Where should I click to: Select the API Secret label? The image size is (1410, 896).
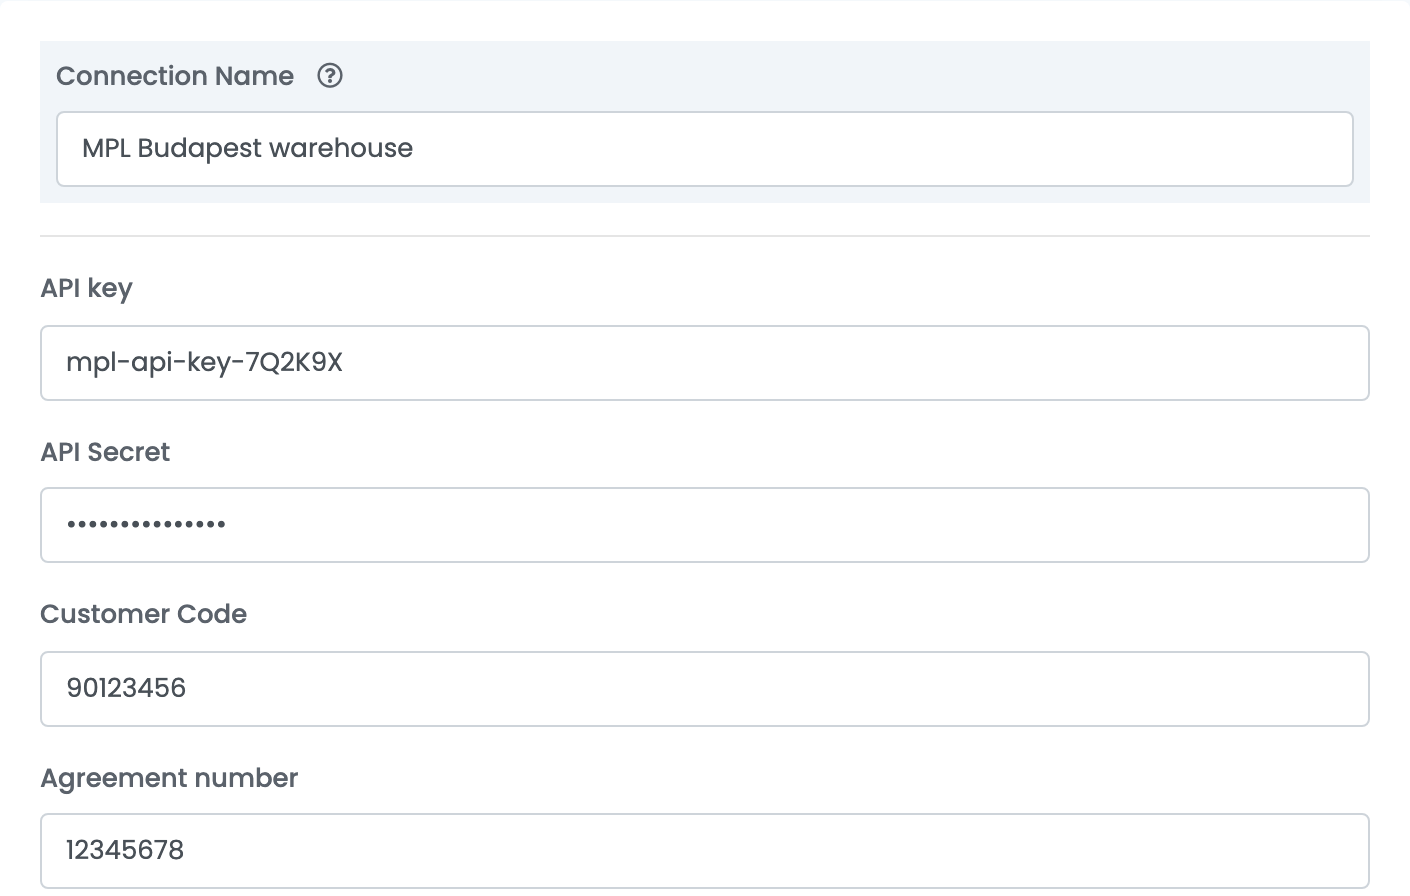(x=105, y=452)
